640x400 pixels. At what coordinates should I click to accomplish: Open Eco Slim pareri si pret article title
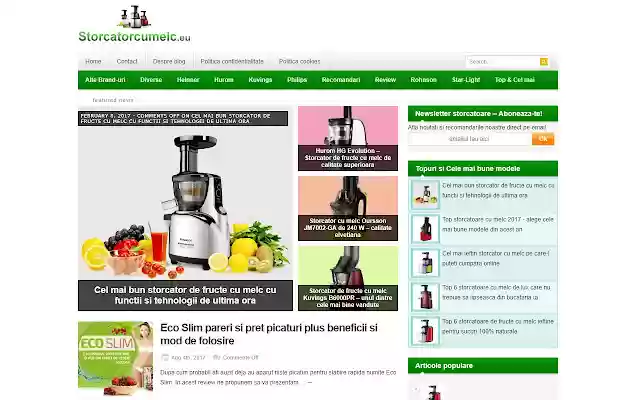point(269,334)
